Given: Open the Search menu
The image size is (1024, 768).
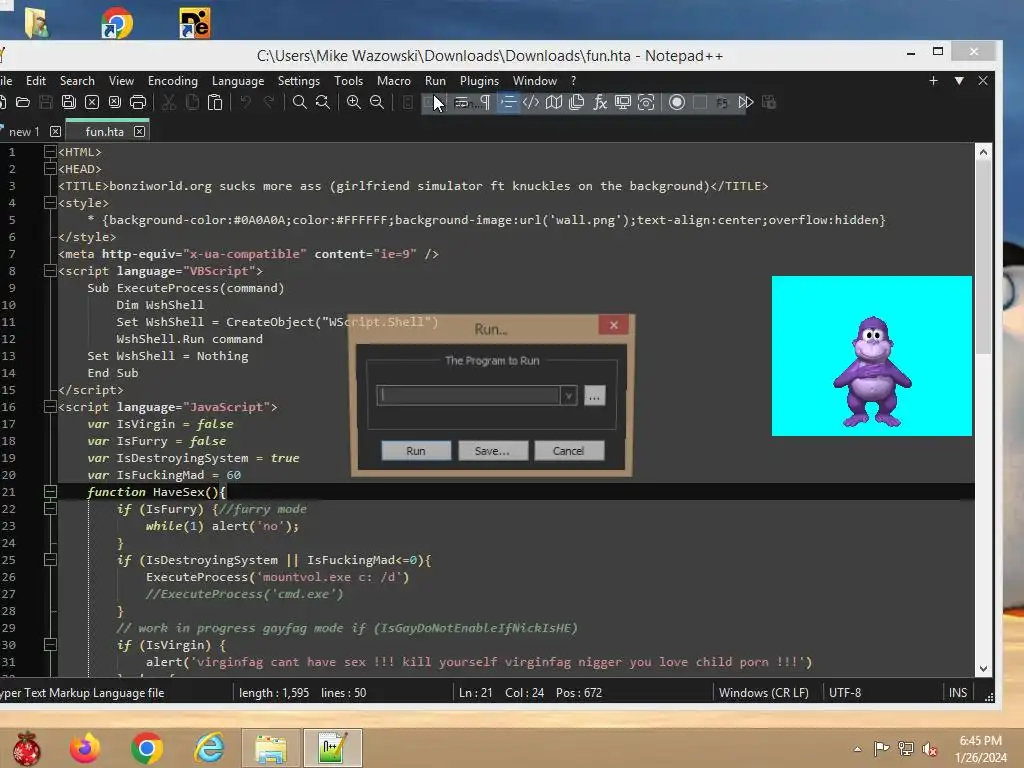Looking at the screenshot, I should 77,81.
